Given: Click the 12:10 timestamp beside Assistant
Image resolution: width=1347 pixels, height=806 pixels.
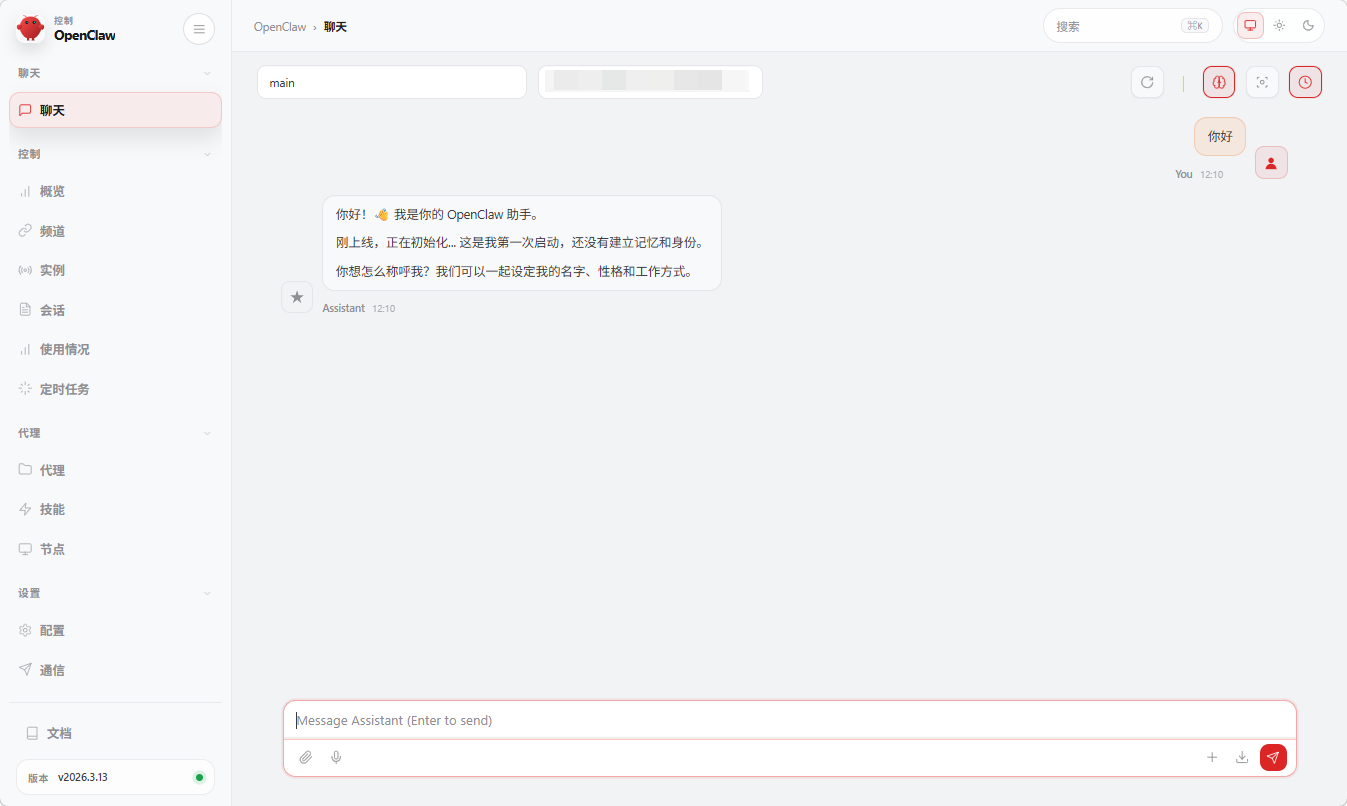Looking at the screenshot, I should point(384,308).
